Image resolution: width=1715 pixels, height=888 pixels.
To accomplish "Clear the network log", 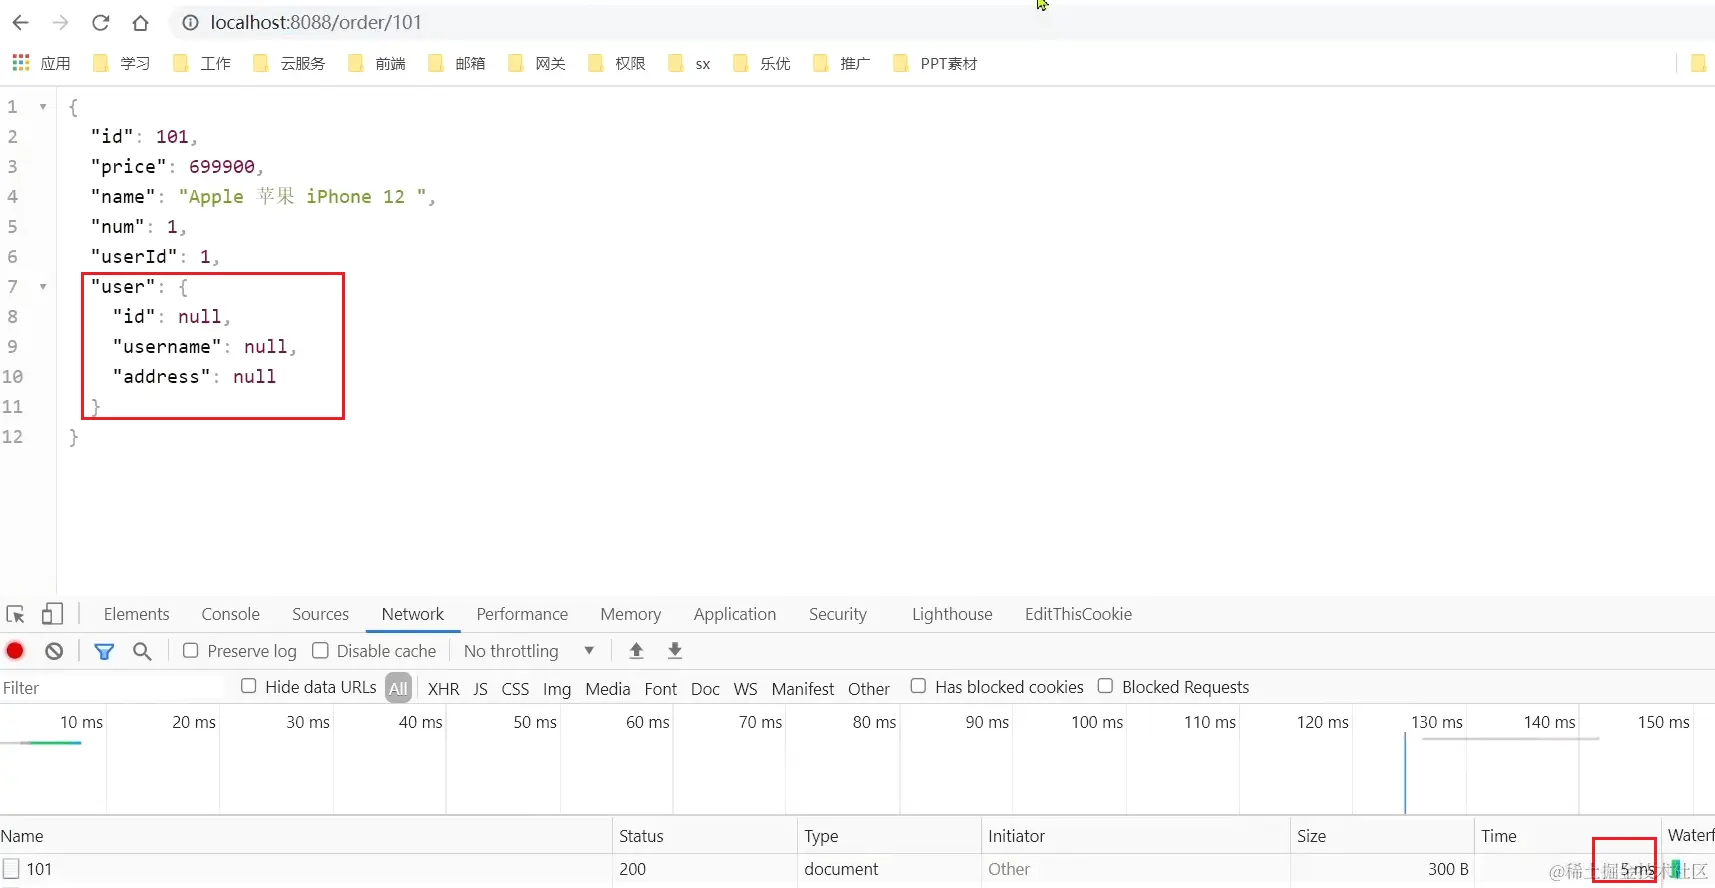I will [54, 651].
